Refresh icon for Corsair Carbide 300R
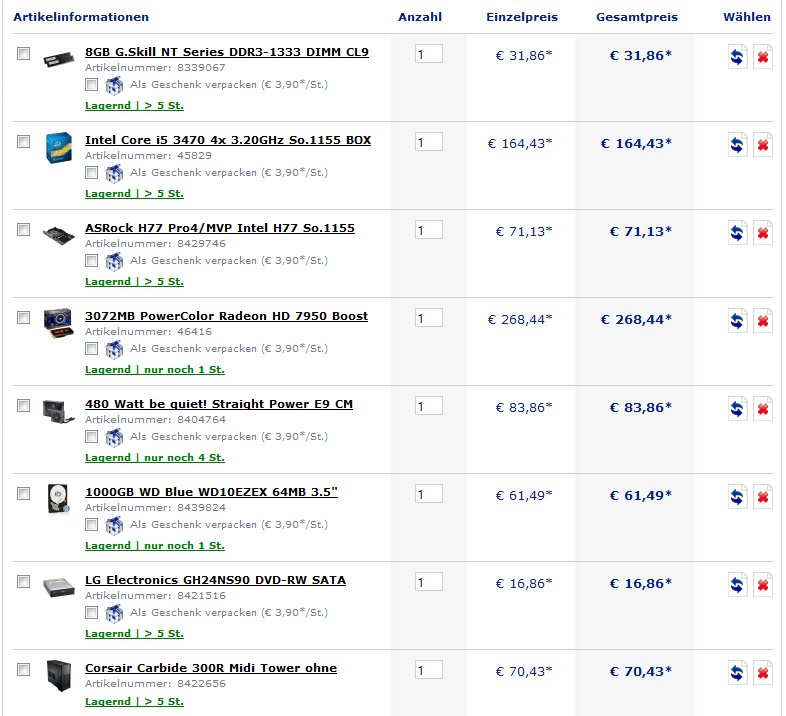786x716 pixels. tap(737, 673)
